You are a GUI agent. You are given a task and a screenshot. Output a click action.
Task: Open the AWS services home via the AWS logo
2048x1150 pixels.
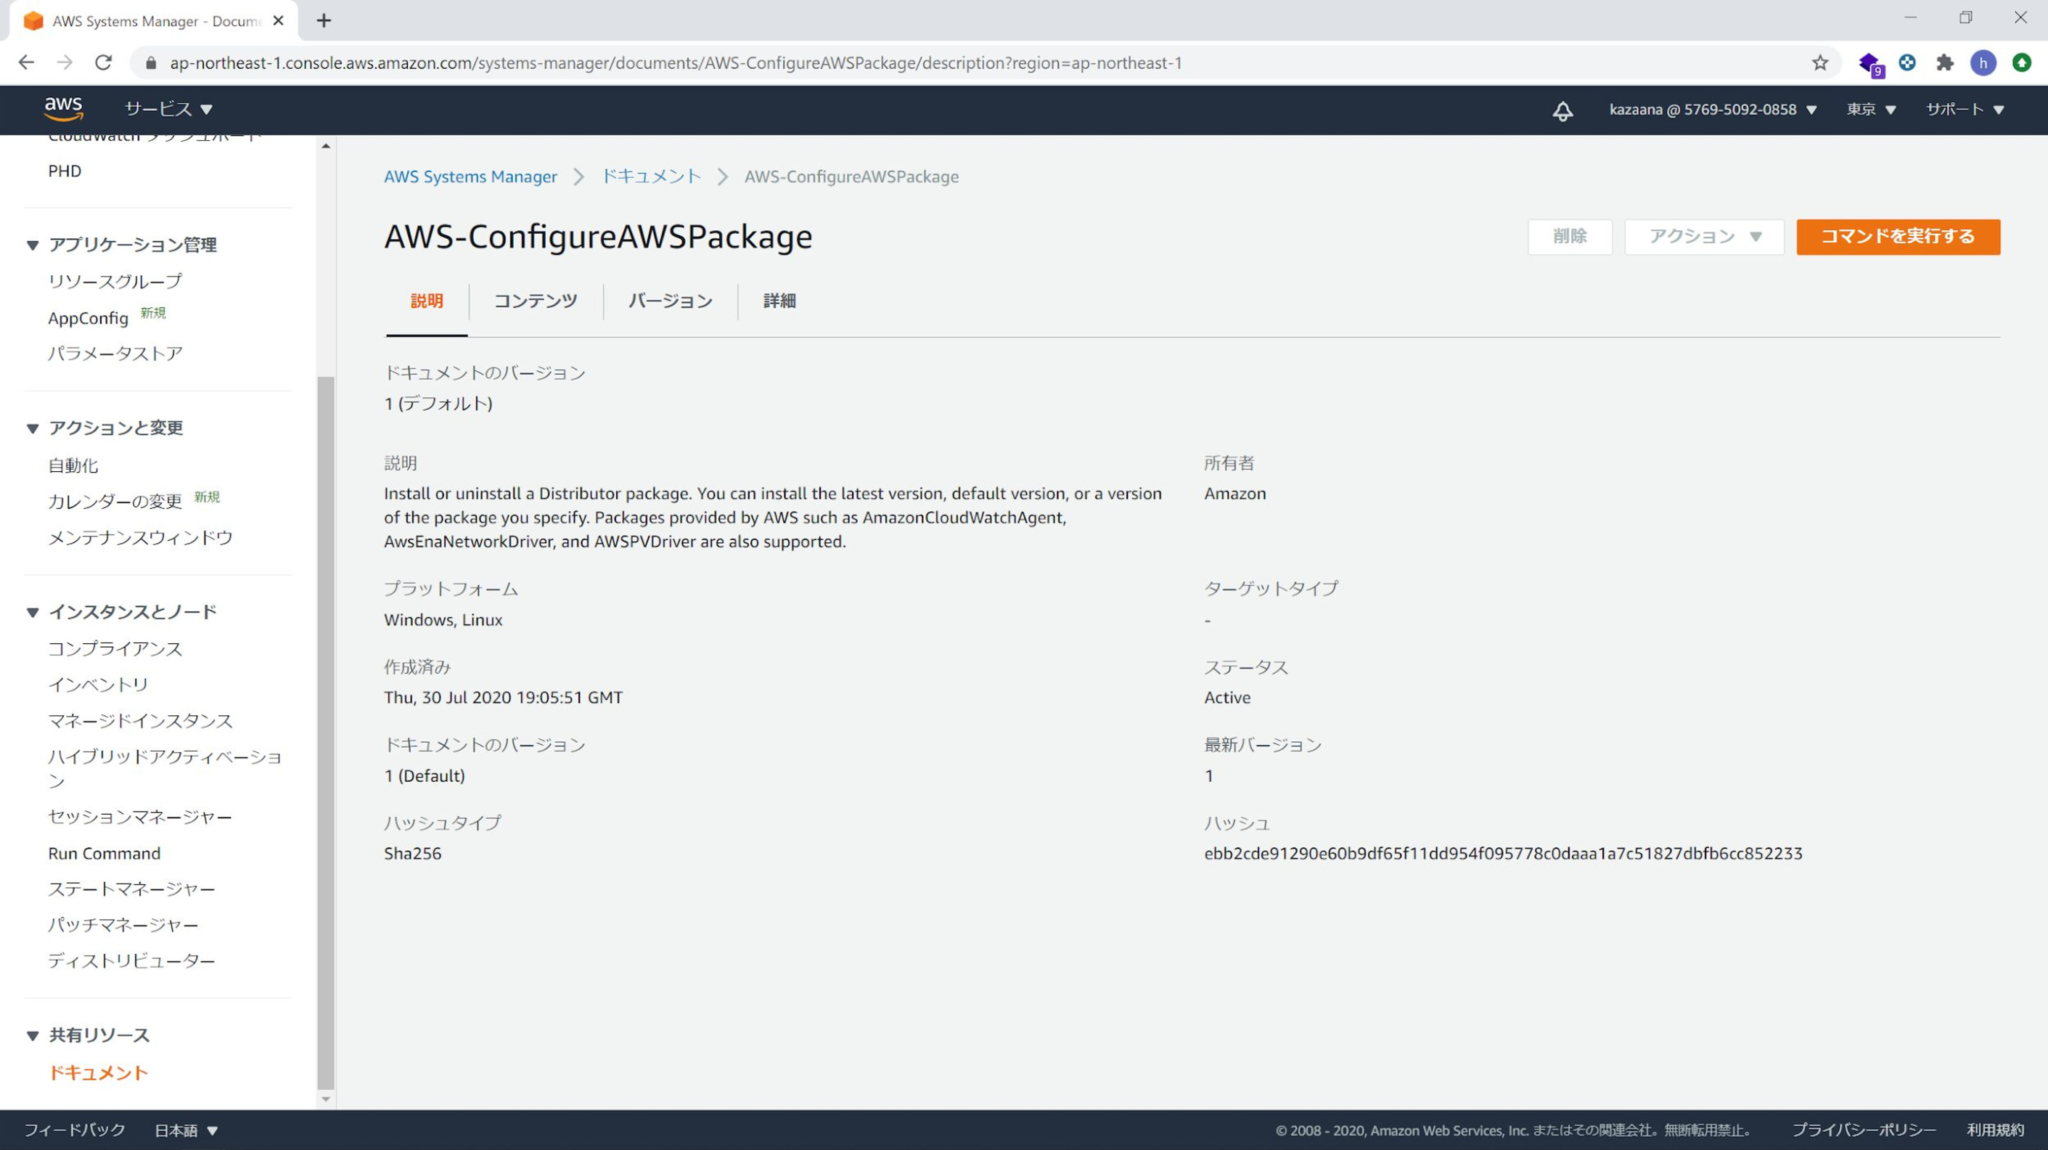(64, 108)
